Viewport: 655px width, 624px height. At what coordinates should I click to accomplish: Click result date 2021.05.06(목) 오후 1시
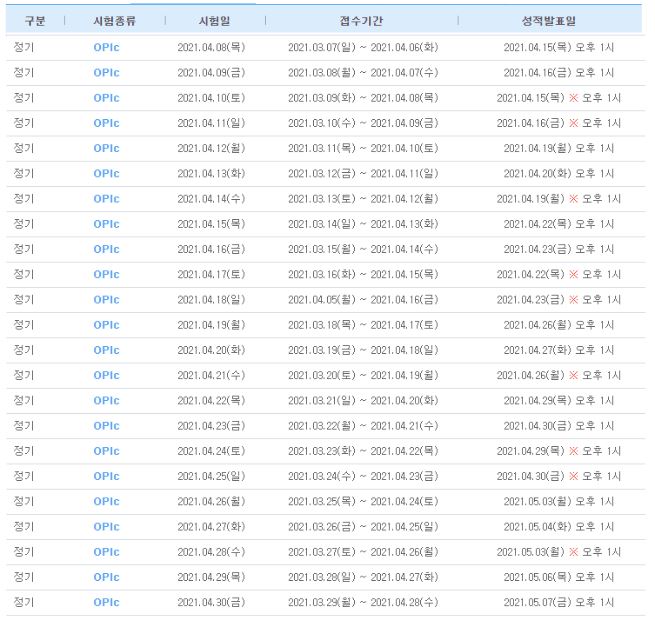[x=559, y=577]
